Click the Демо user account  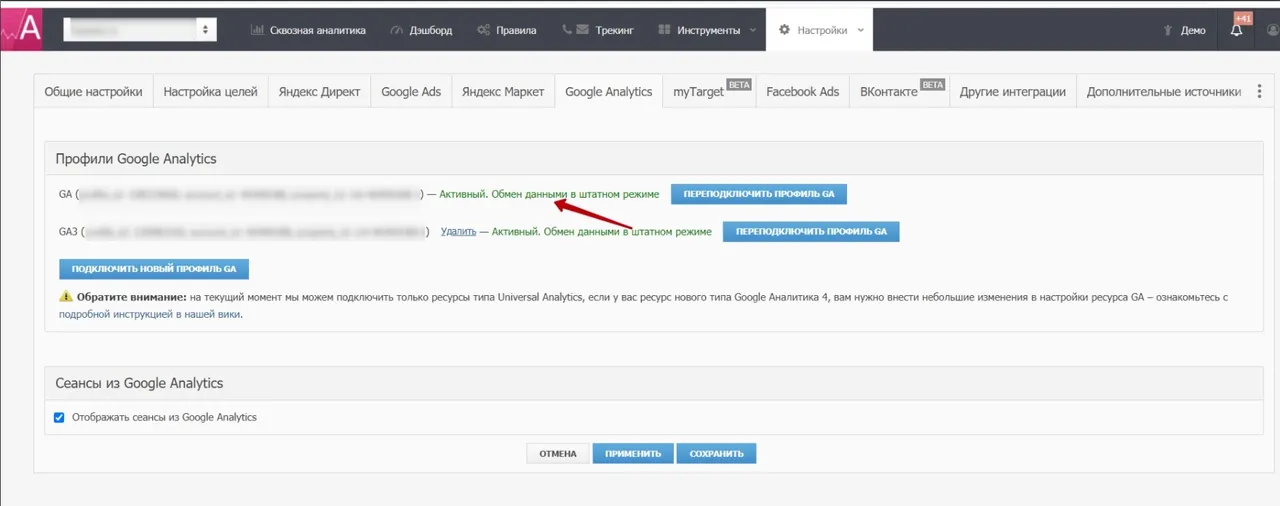pyautogui.click(x=1184, y=30)
